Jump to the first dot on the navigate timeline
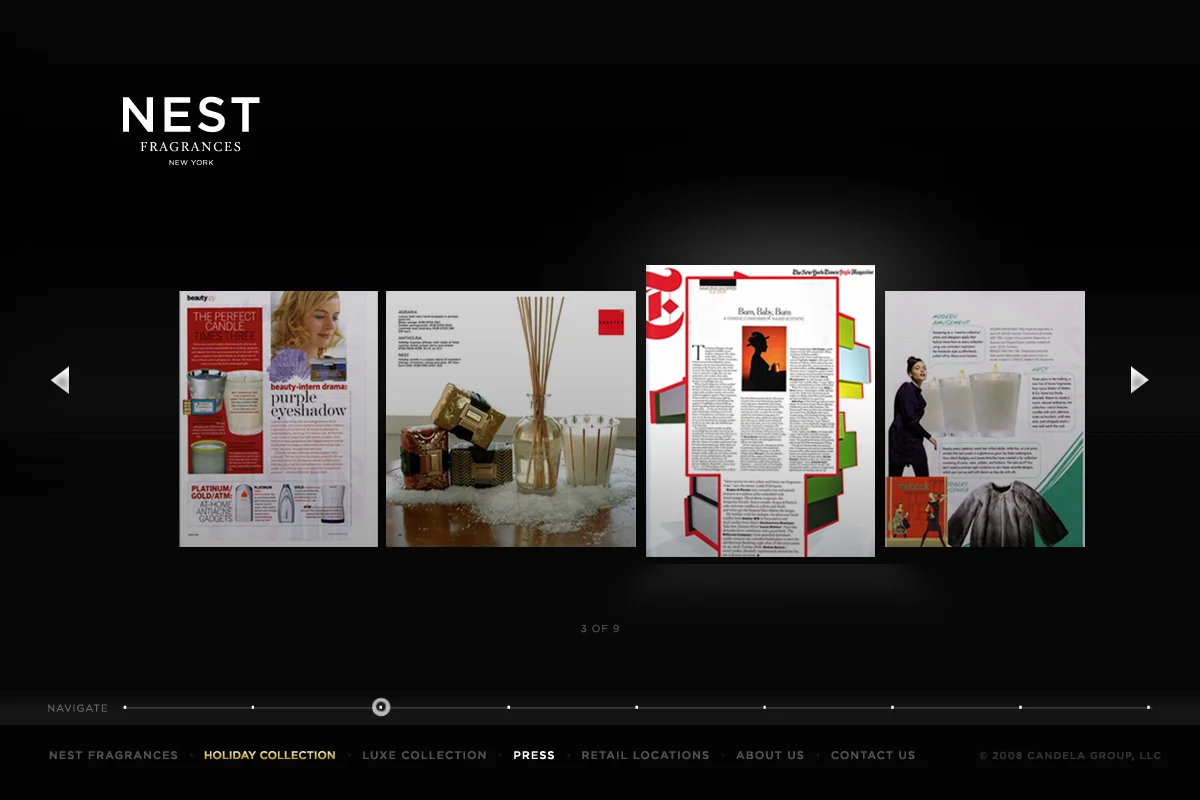The width and height of the screenshot is (1200, 800). pyautogui.click(x=125, y=707)
